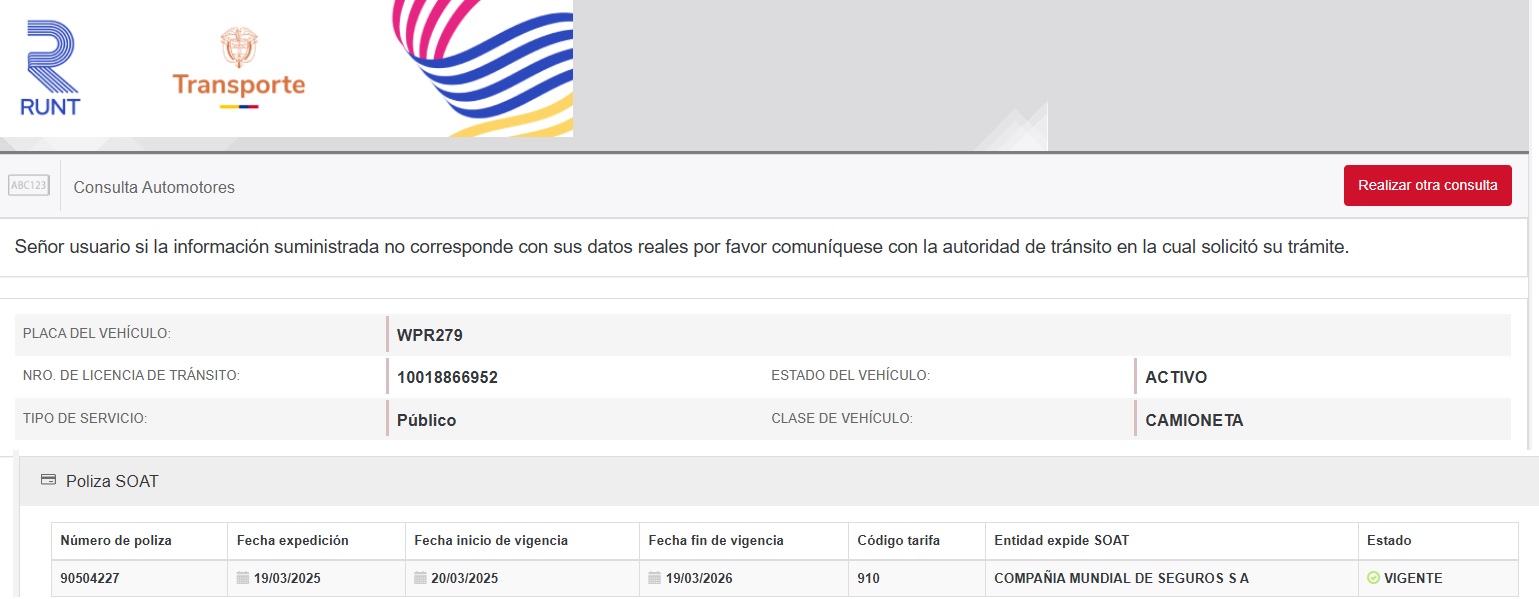Click calendar icon next to 19/03/2025

pos(243,578)
